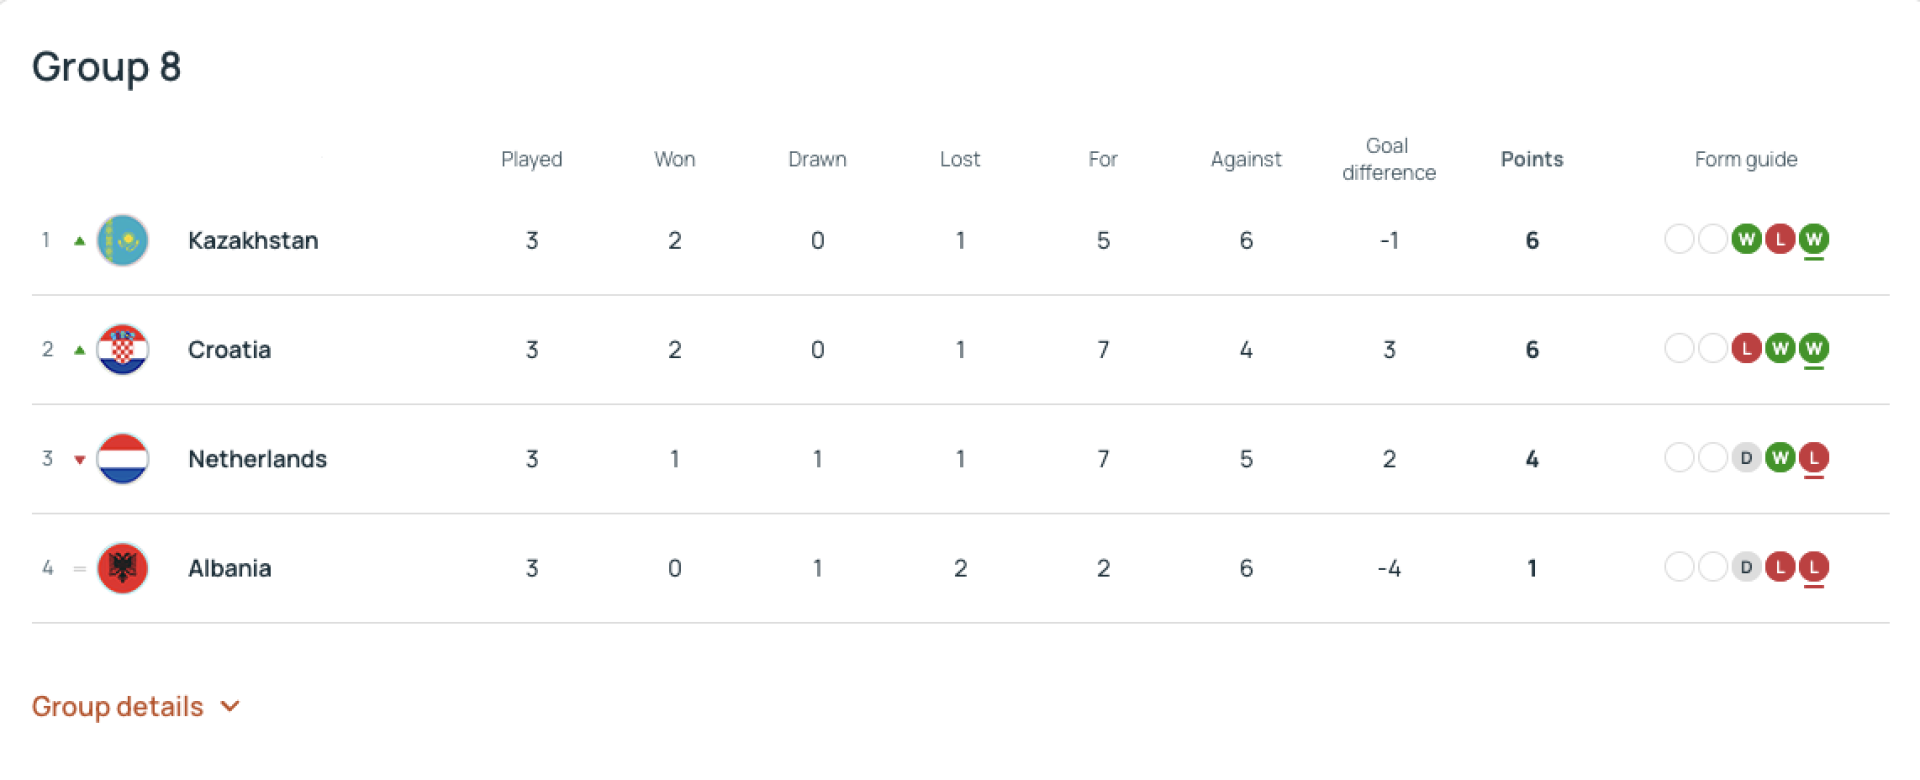Click the Netherlands flag icon
The image size is (1920, 780).
123,459
